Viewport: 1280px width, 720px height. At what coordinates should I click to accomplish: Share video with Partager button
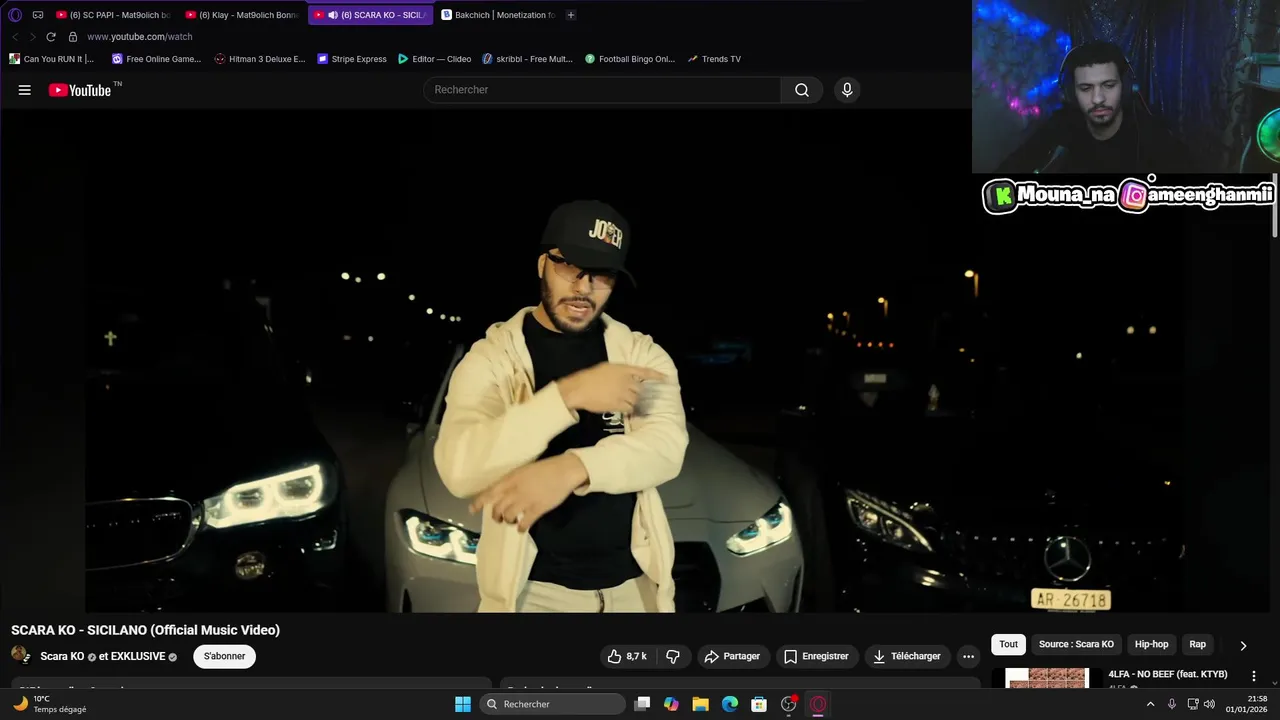(733, 657)
